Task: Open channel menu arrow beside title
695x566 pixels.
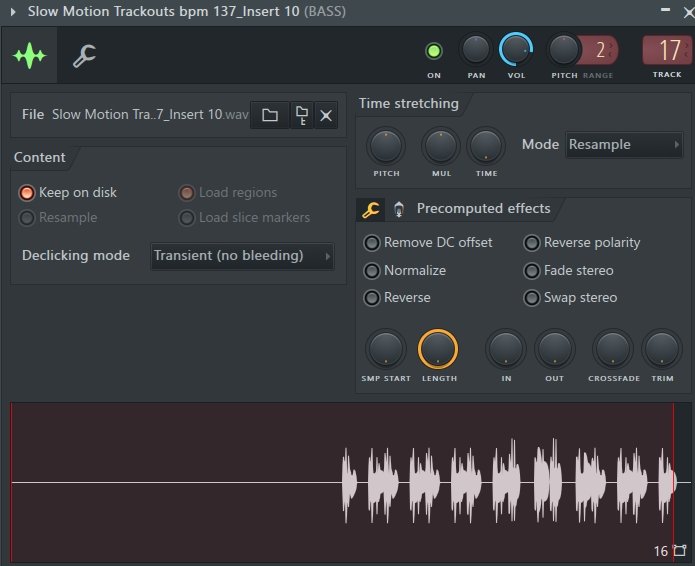Action: click(x=13, y=12)
